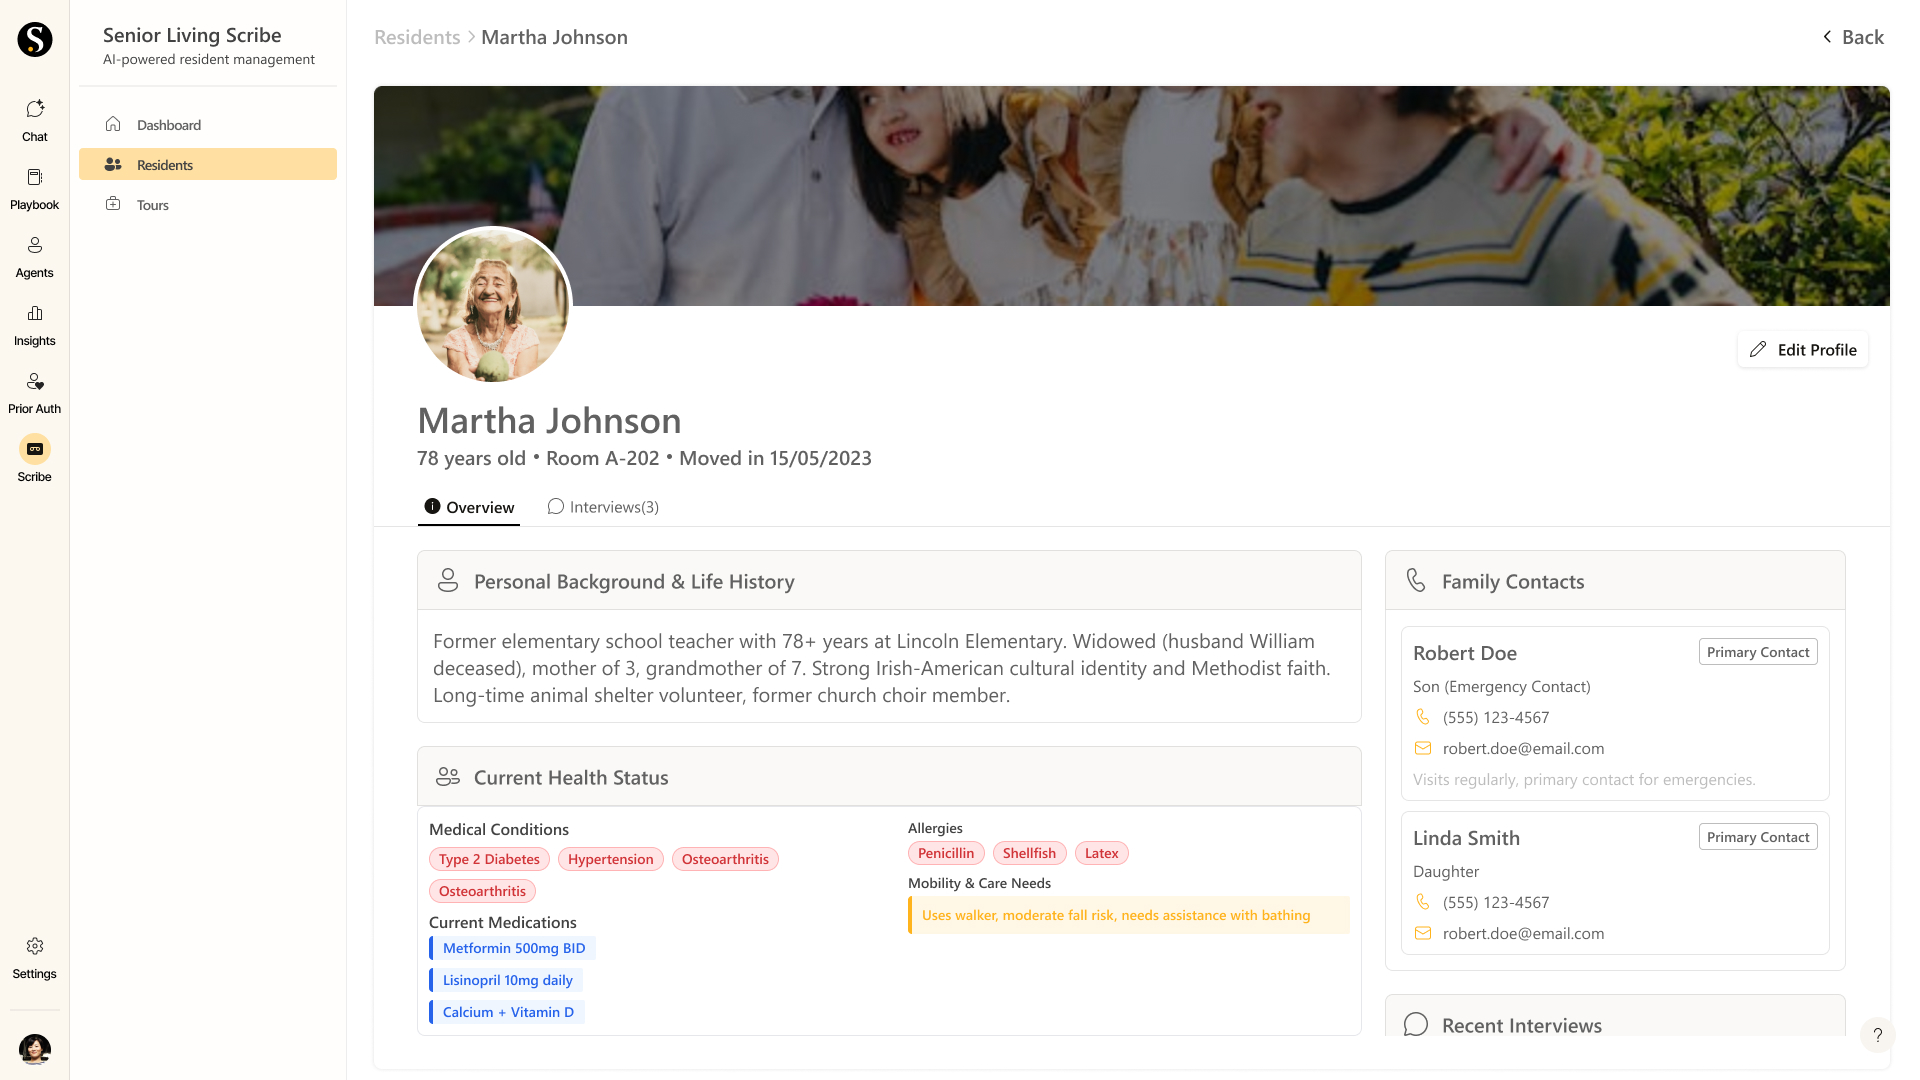Viewport: 1920px width, 1080px height.
Task: Click the Family Contacts phone header icon
Action: tap(1416, 580)
